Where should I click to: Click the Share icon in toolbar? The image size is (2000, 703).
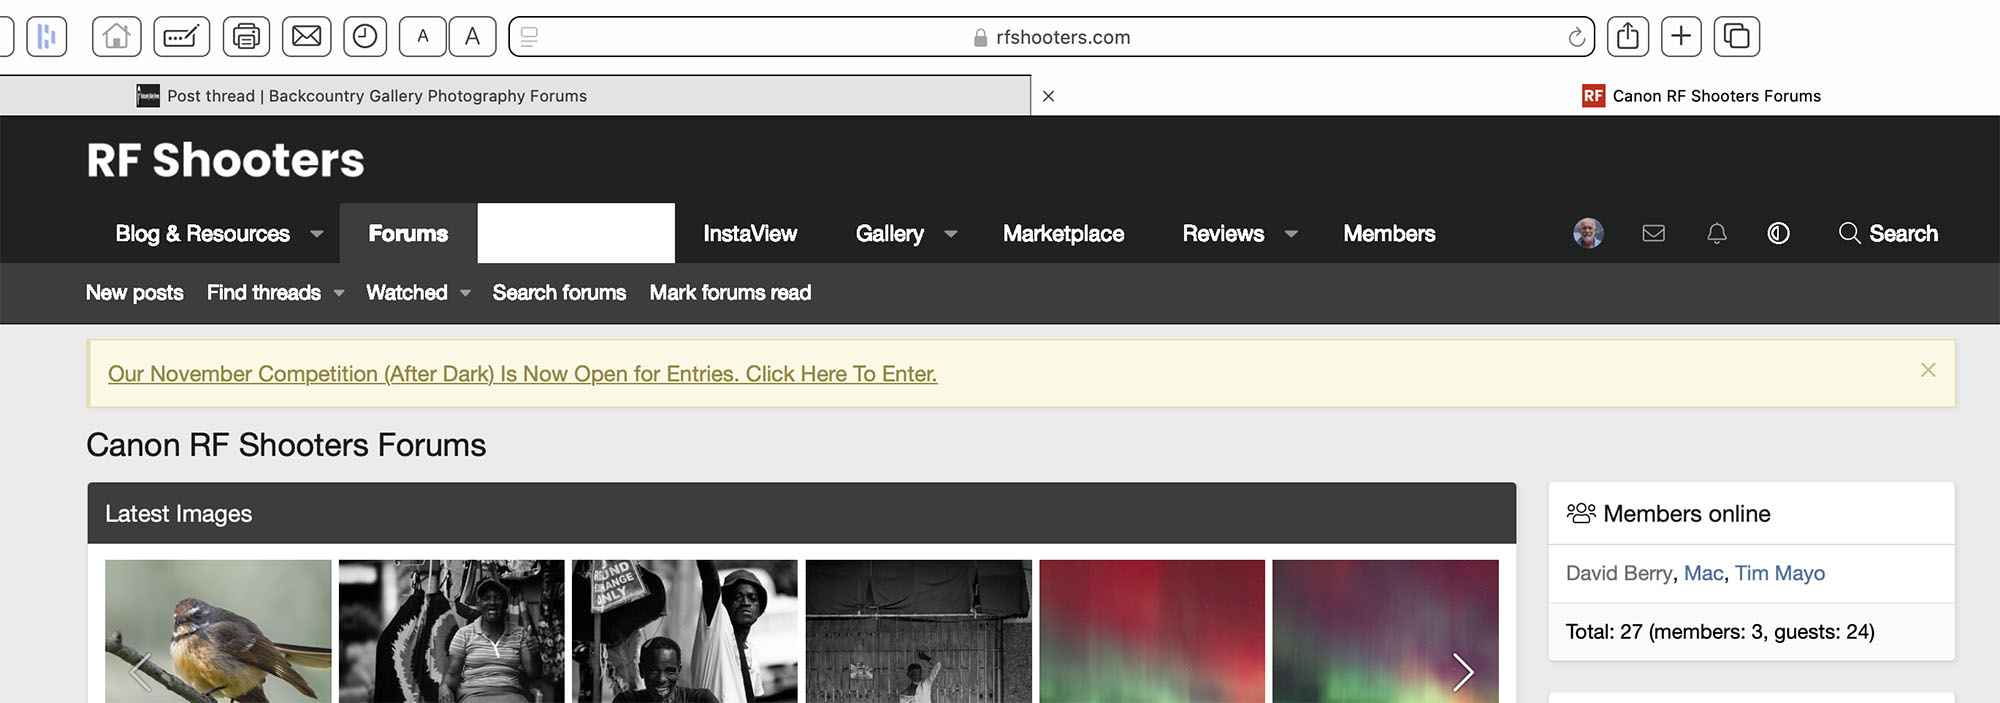pyautogui.click(x=1628, y=37)
